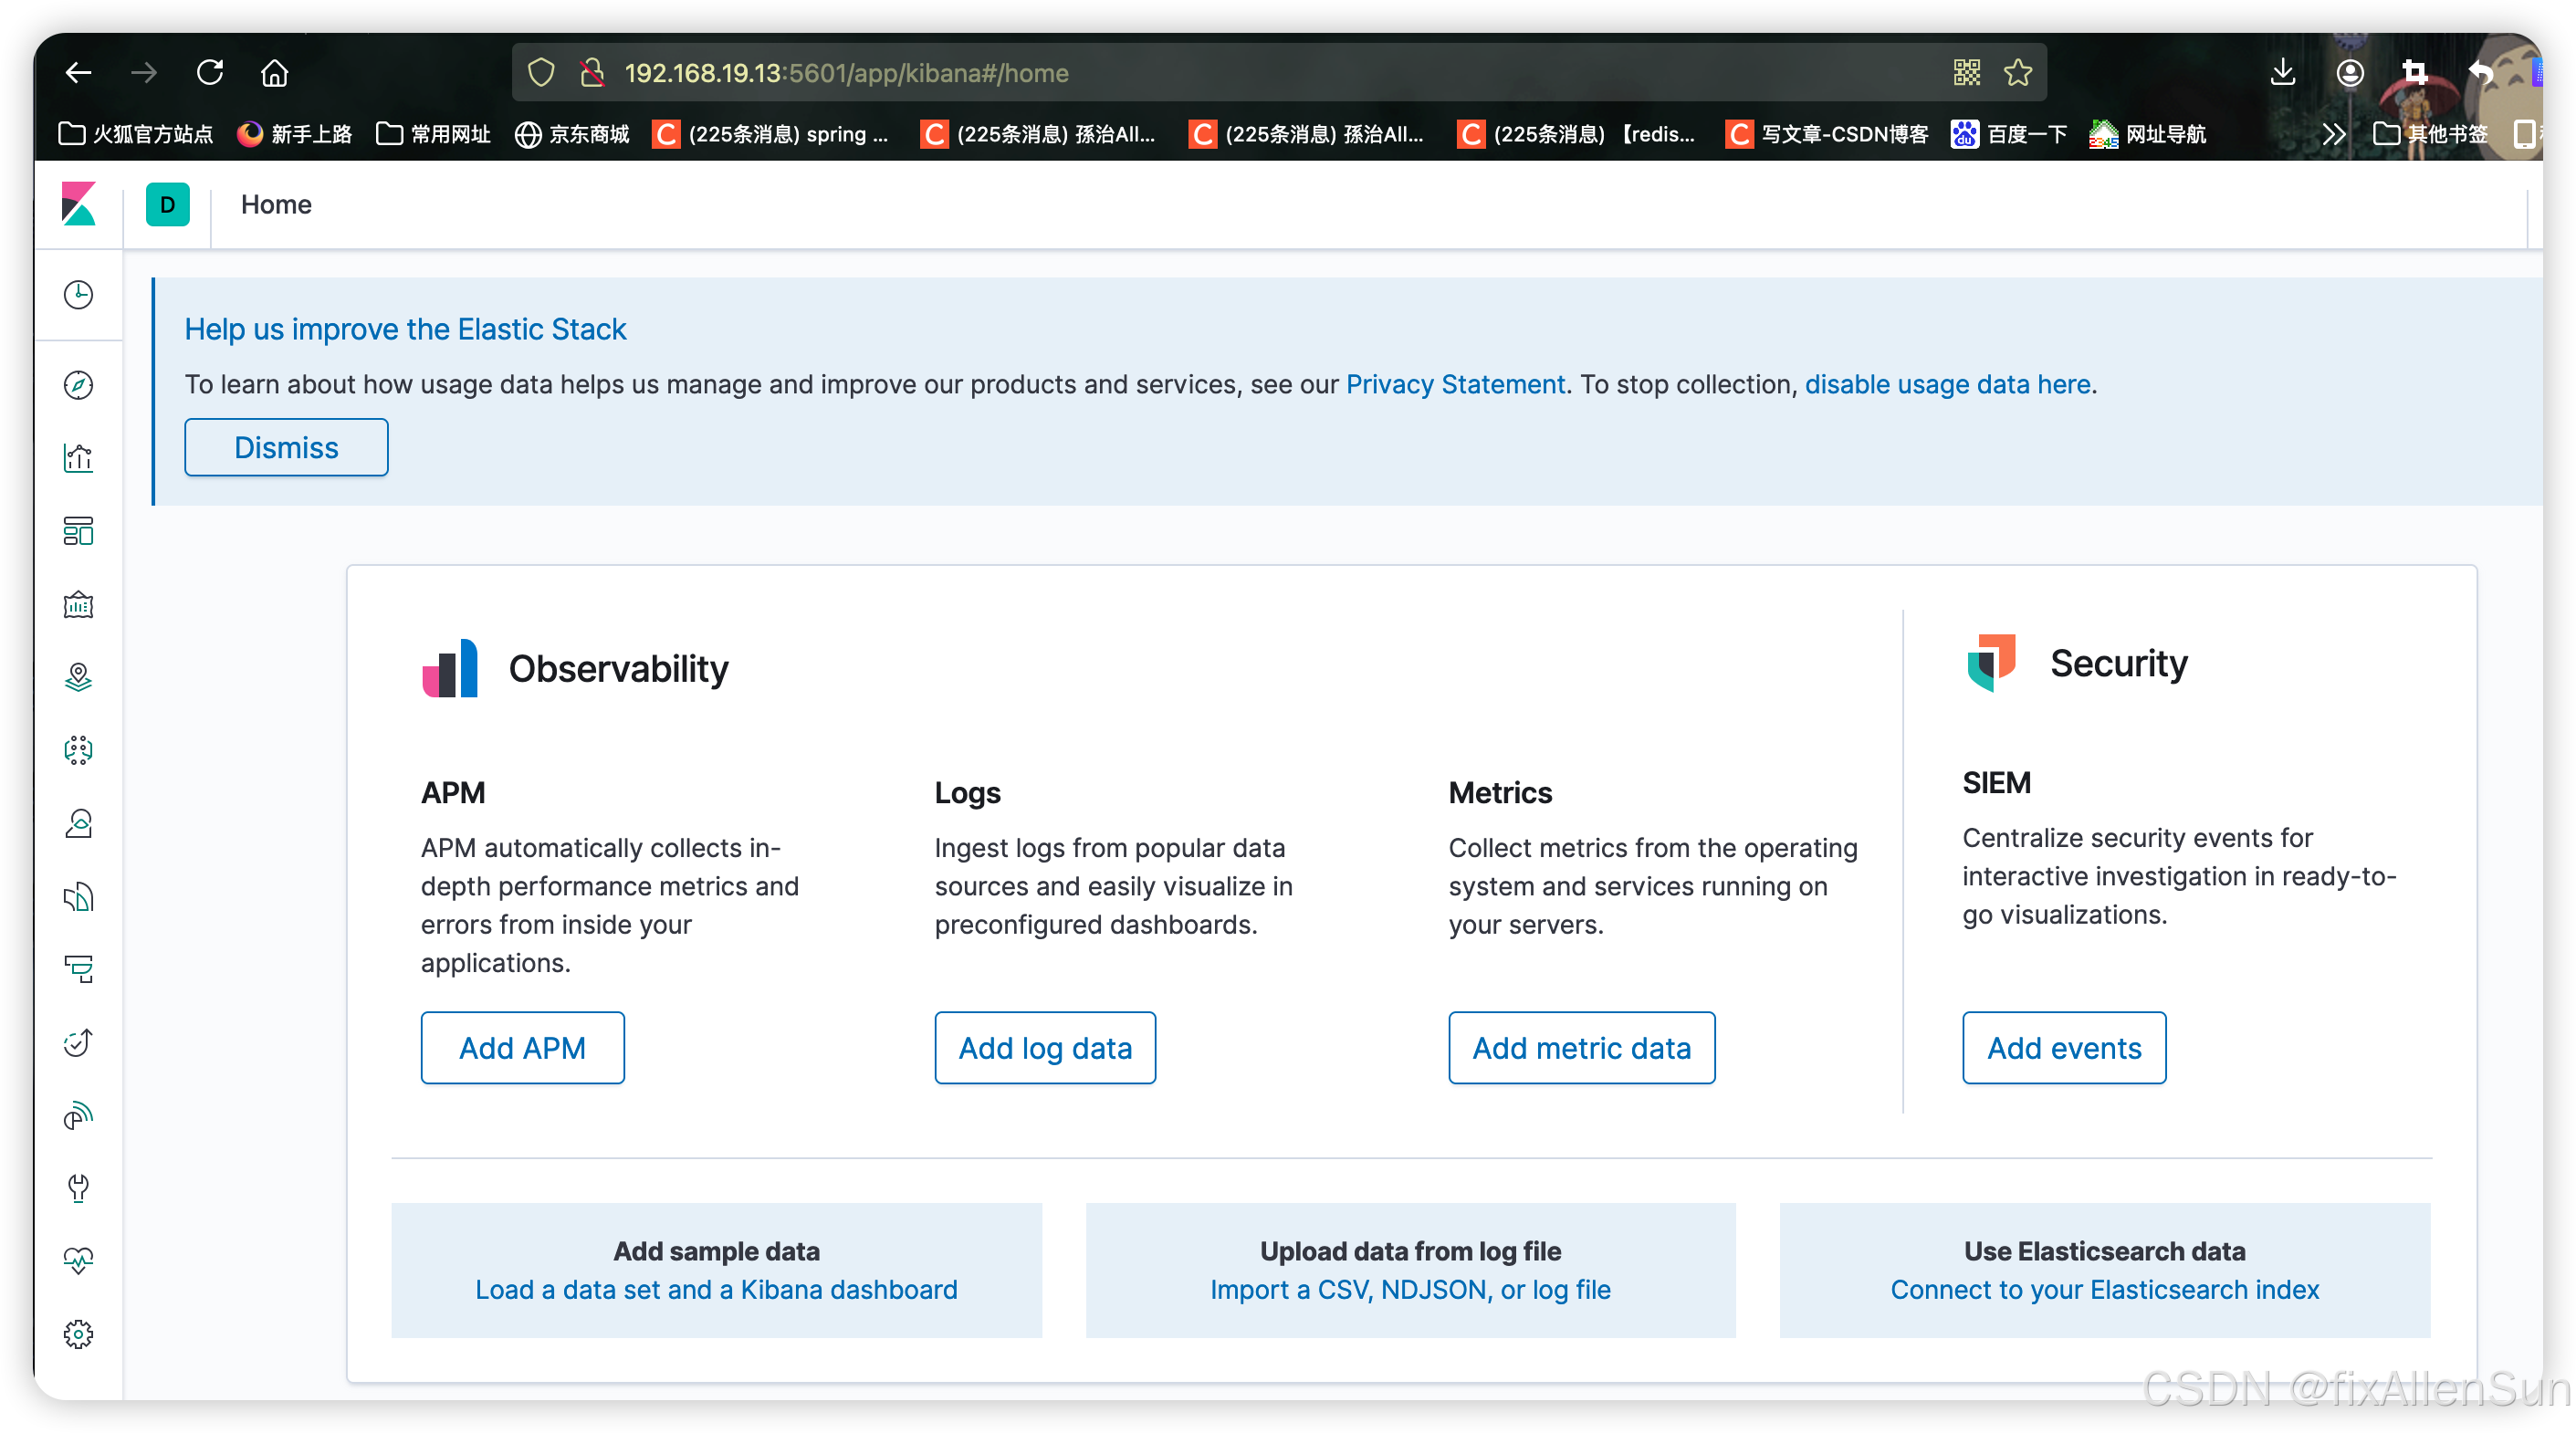
Task: Open Visualize from the sidebar chart icon
Action: [x=78, y=458]
